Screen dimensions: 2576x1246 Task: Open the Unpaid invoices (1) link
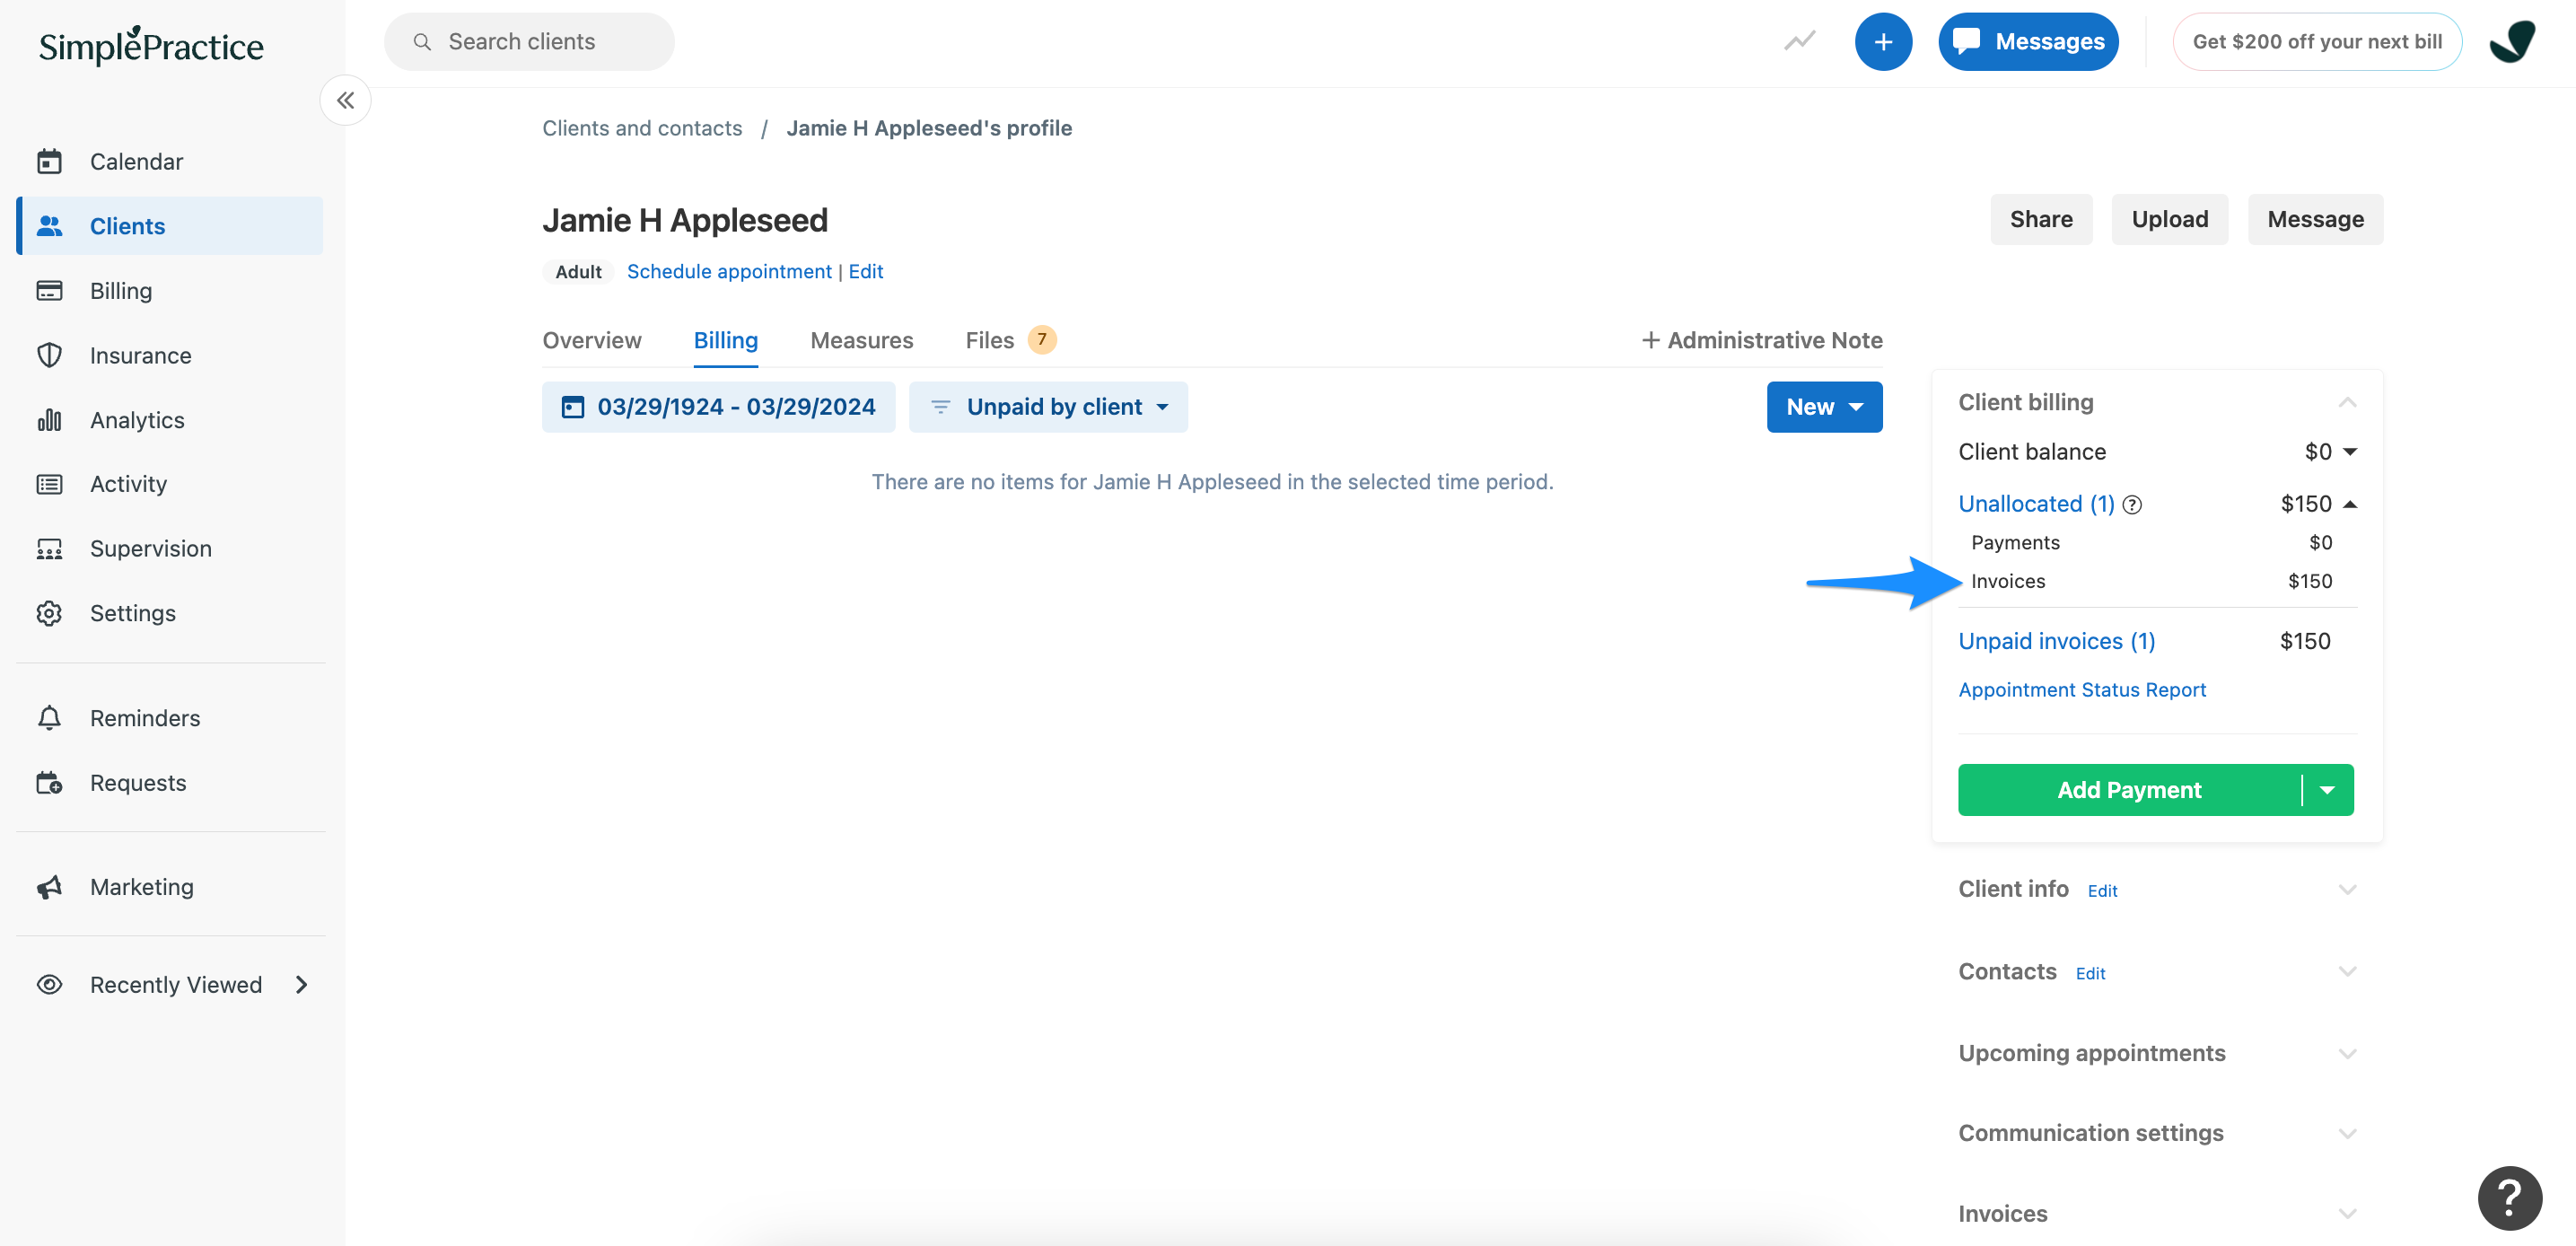(2056, 642)
